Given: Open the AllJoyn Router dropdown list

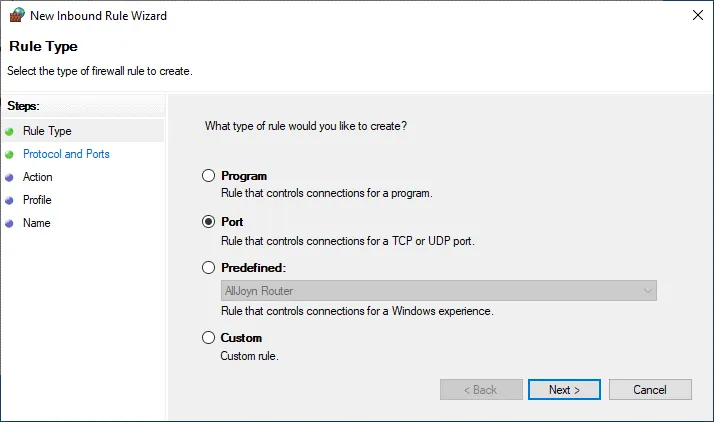Looking at the screenshot, I should pyautogui.click(x=438, y=291).
